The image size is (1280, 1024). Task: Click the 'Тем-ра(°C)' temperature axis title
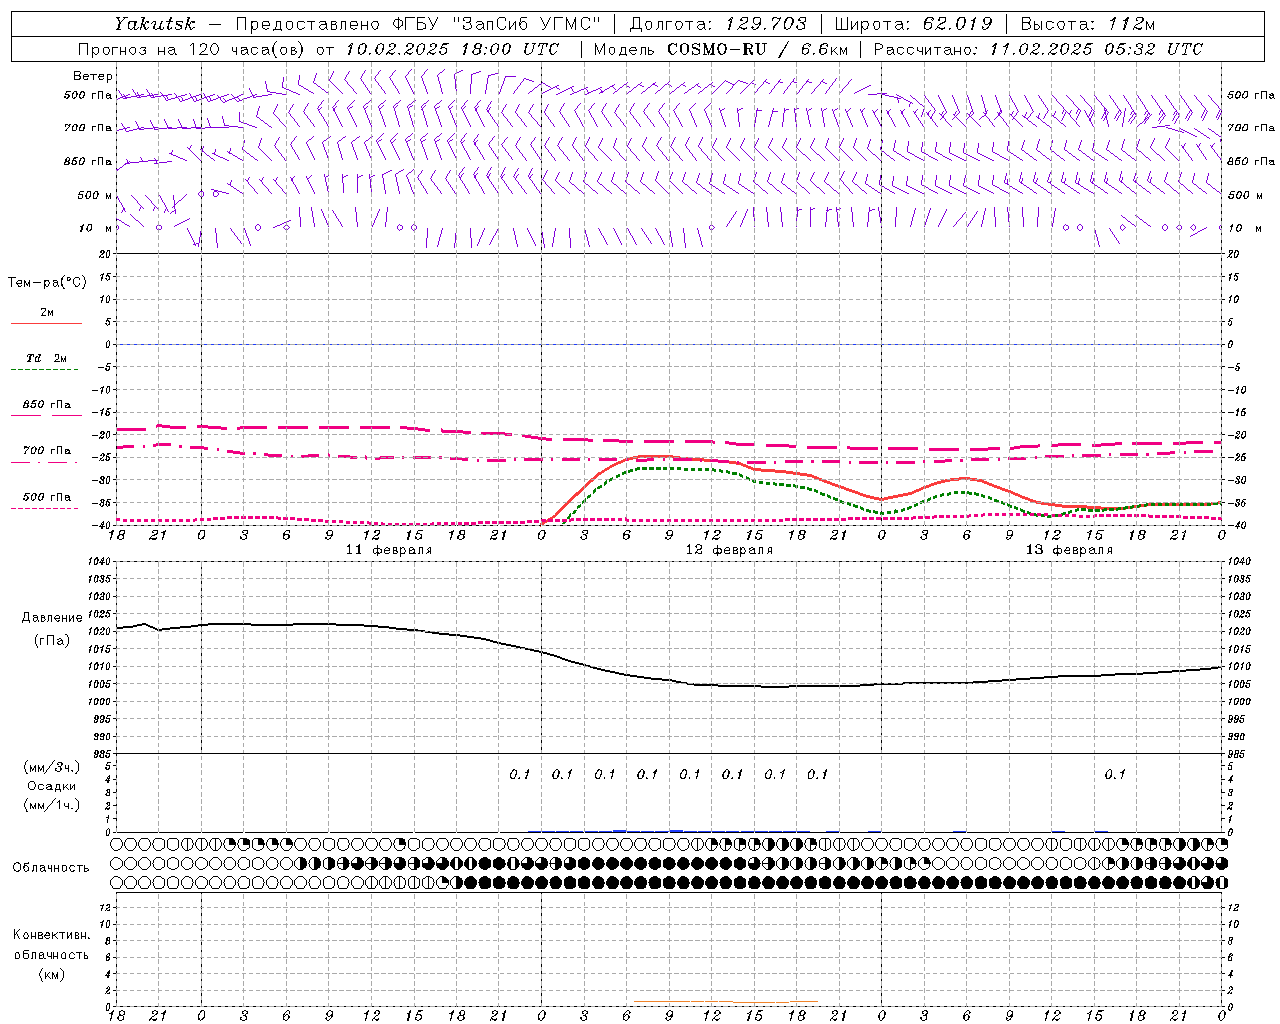click(x=47, y=283)
